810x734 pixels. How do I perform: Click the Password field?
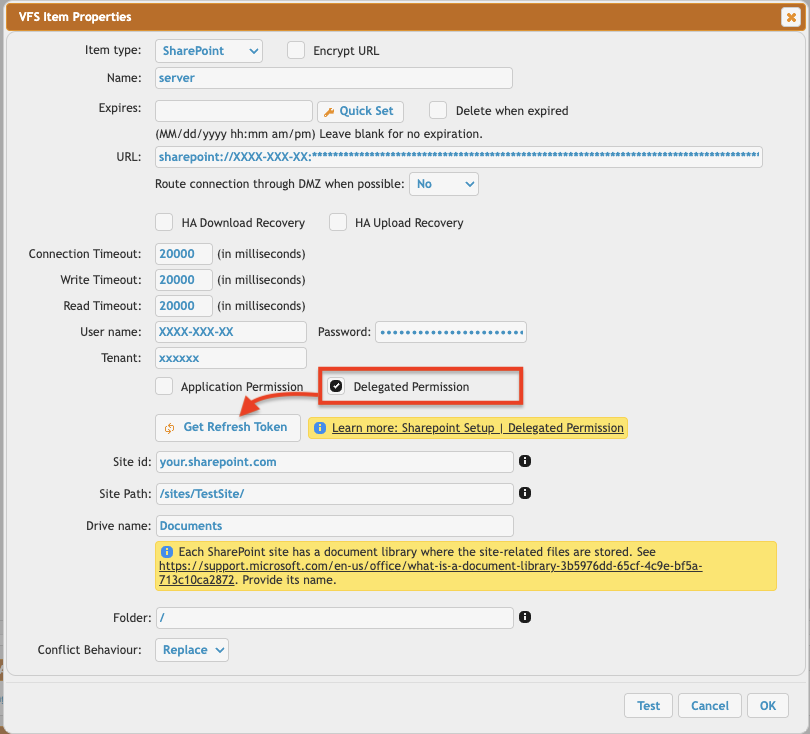click(x=451, y=332)
